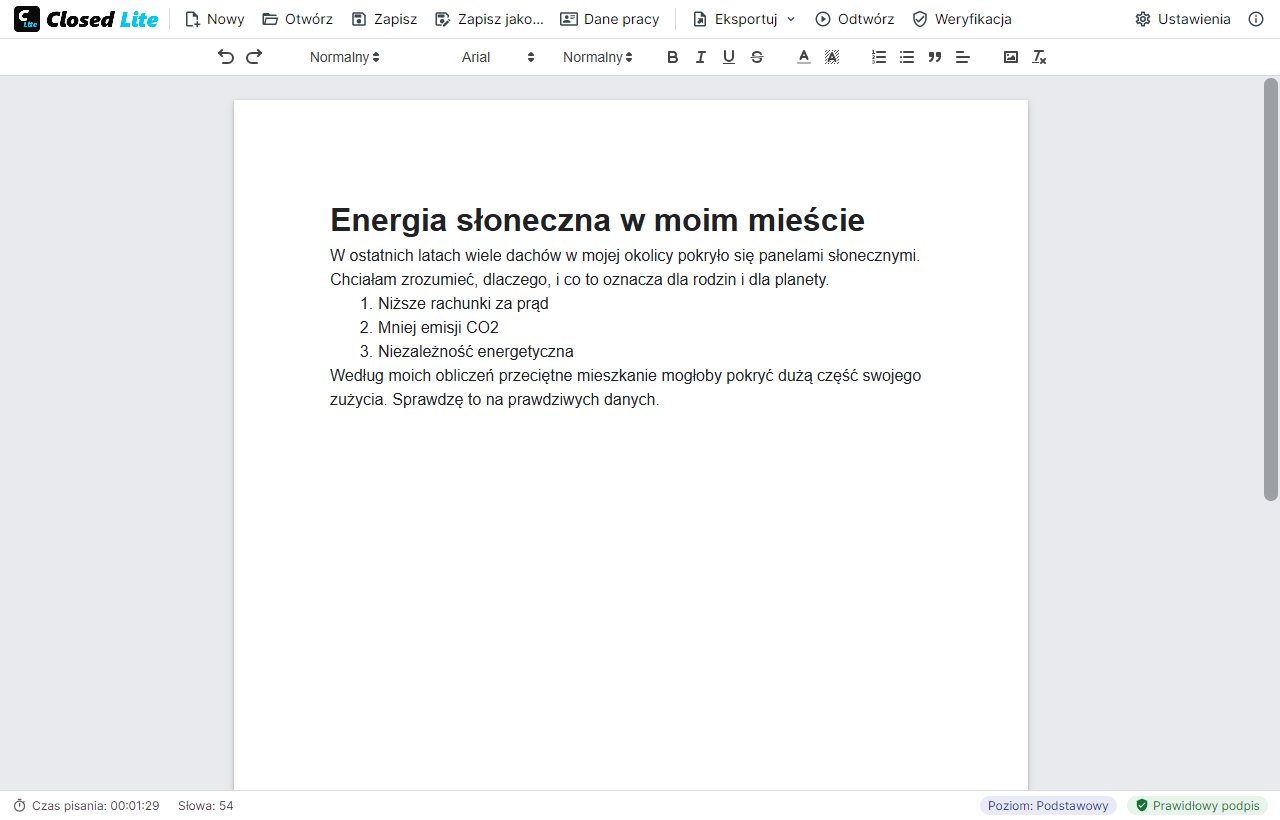Toggle bulleted list formatting
The height and width of the screenshot is (820, 1280).
click(907, 57)
